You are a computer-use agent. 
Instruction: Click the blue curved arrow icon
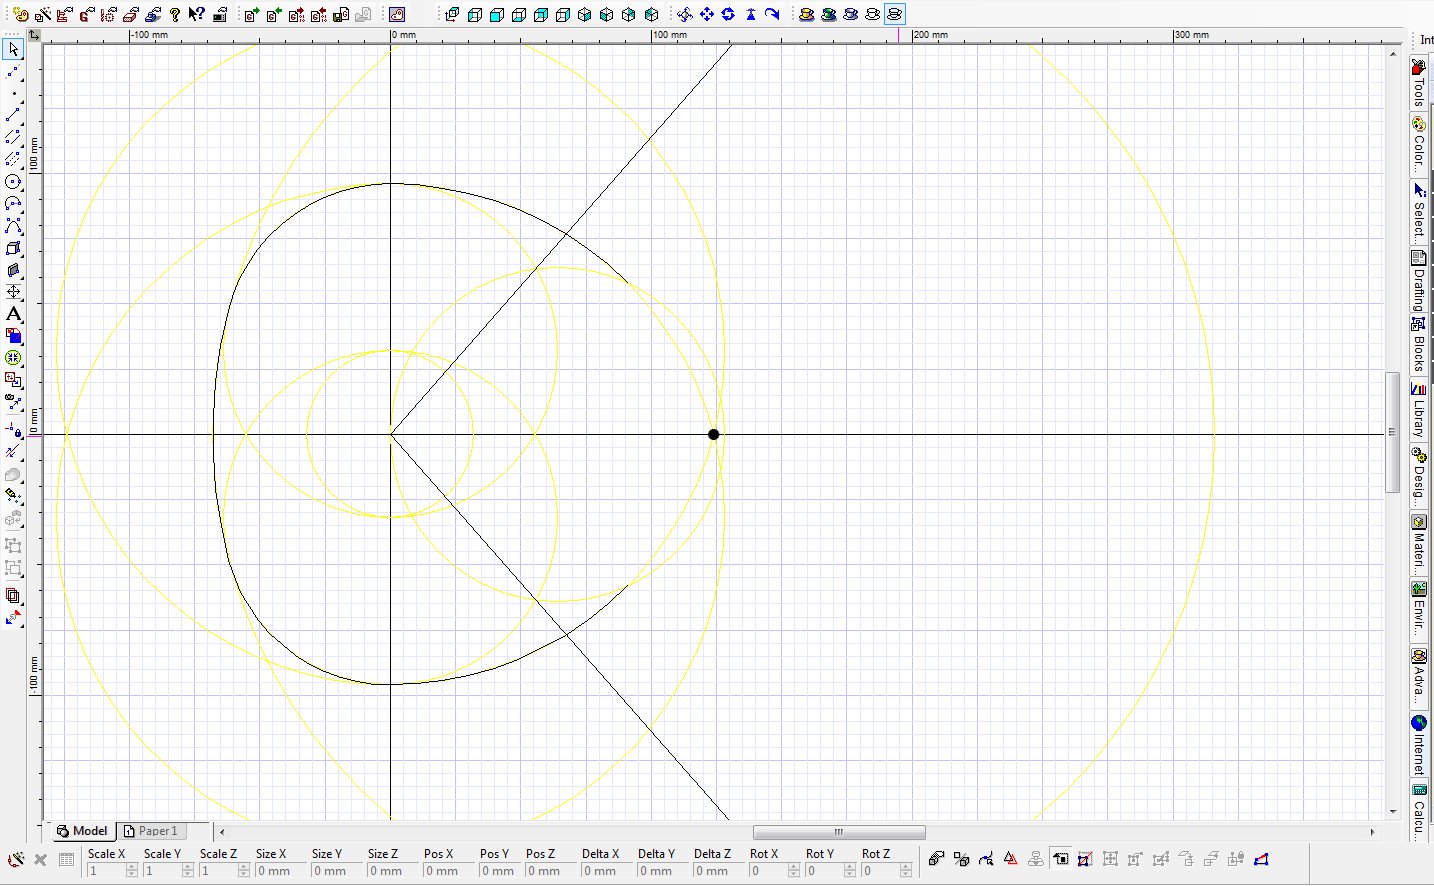(x=772, y=15)
